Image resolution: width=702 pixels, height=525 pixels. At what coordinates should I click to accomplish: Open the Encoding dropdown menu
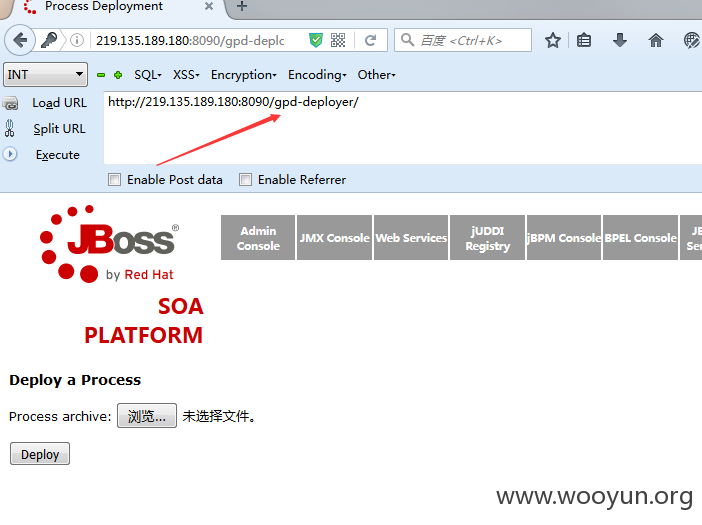point(317,75)
